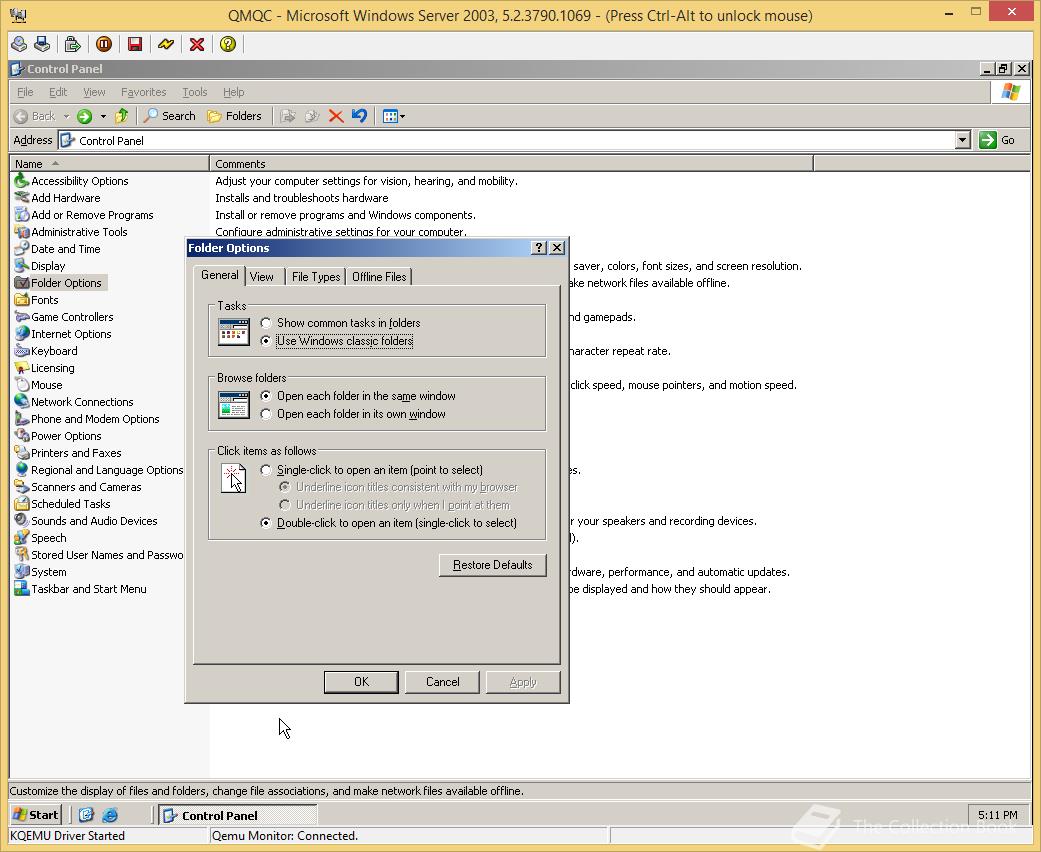Click the red floppy save-state icon
Viewport: 1041px width, 852px height.
135,44
